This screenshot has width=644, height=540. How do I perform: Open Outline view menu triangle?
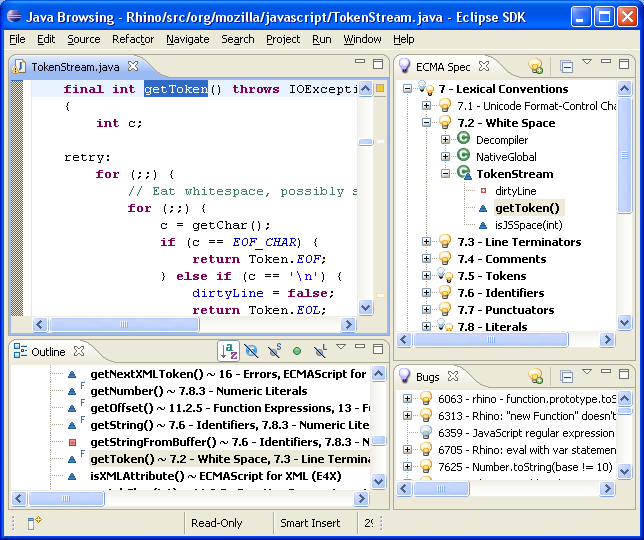341,347
